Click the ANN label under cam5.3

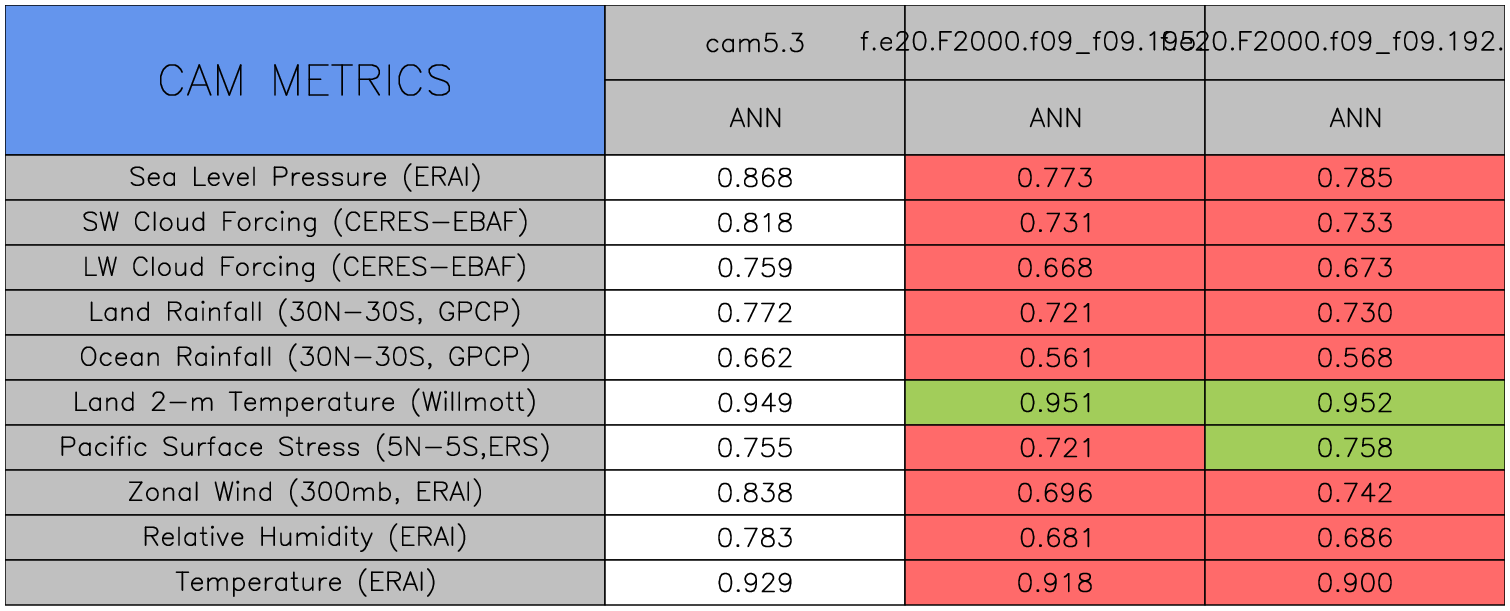[x=755, y=118]
